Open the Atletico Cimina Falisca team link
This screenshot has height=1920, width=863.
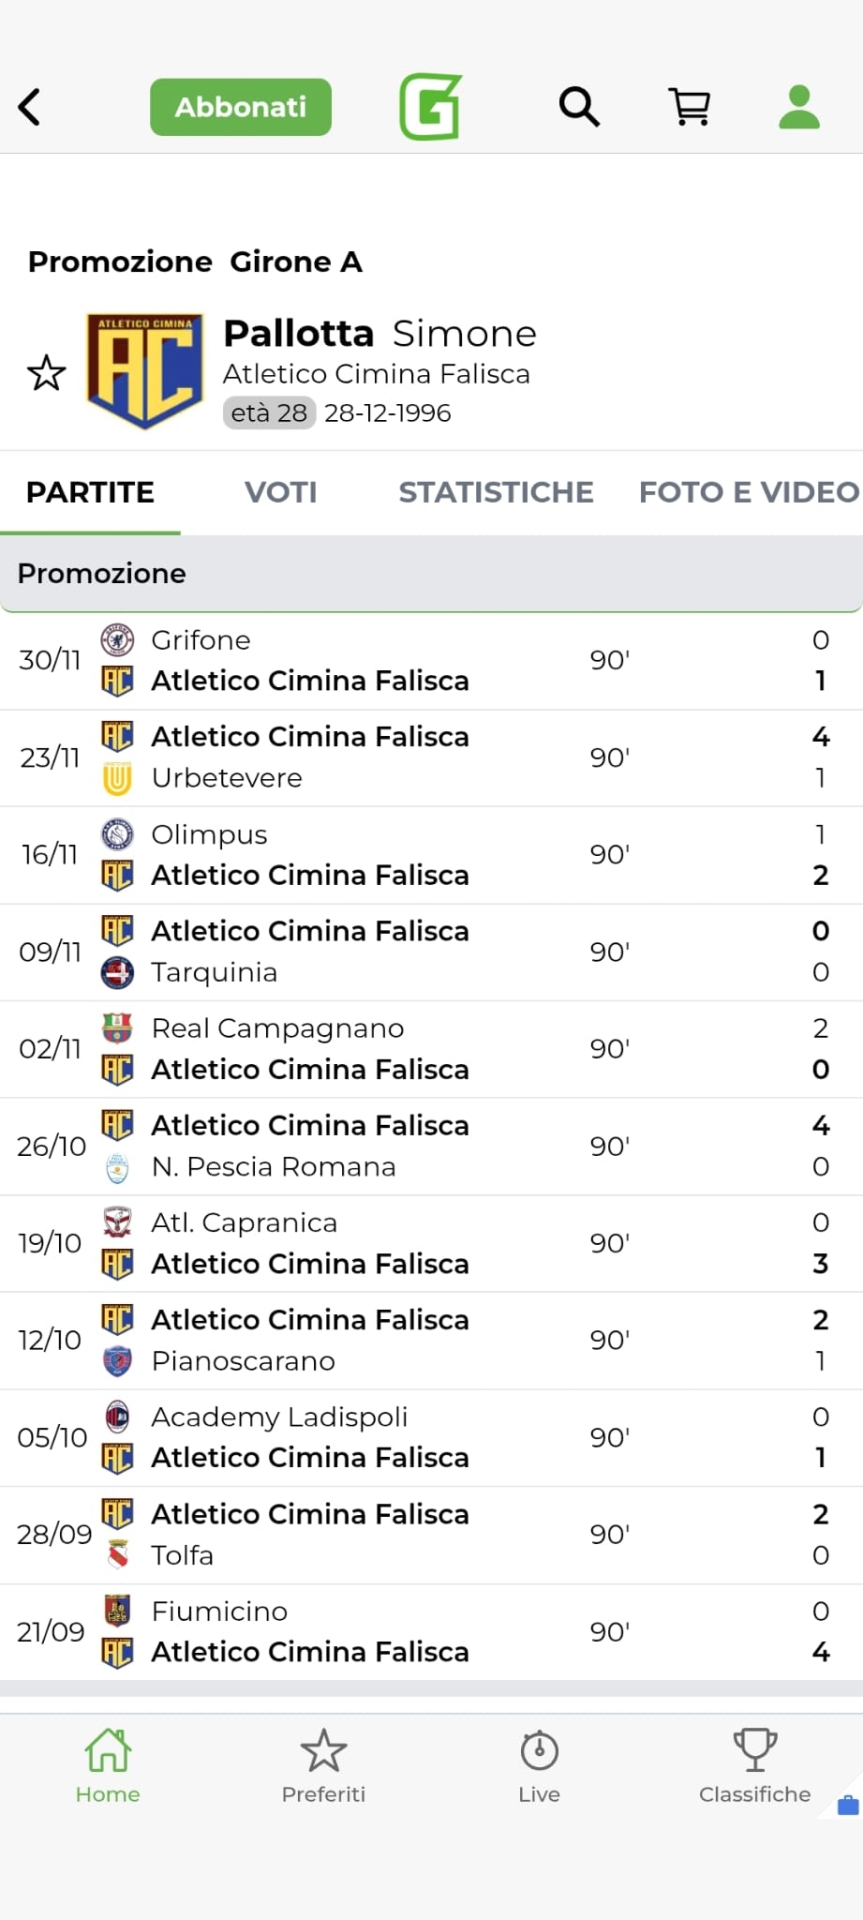(x=376, y=374)
